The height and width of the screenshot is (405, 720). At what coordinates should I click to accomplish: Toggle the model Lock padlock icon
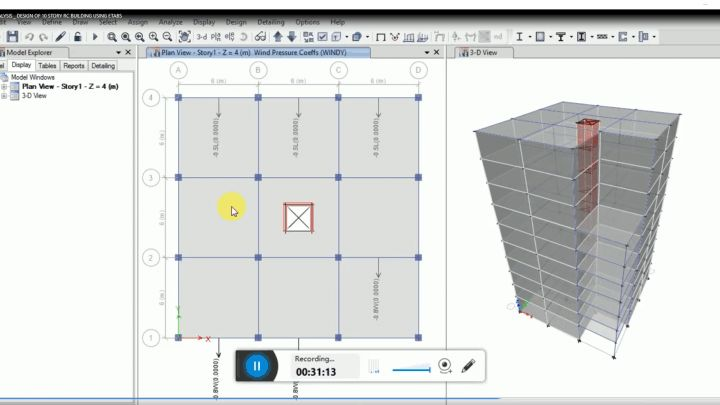coord(78,37)
